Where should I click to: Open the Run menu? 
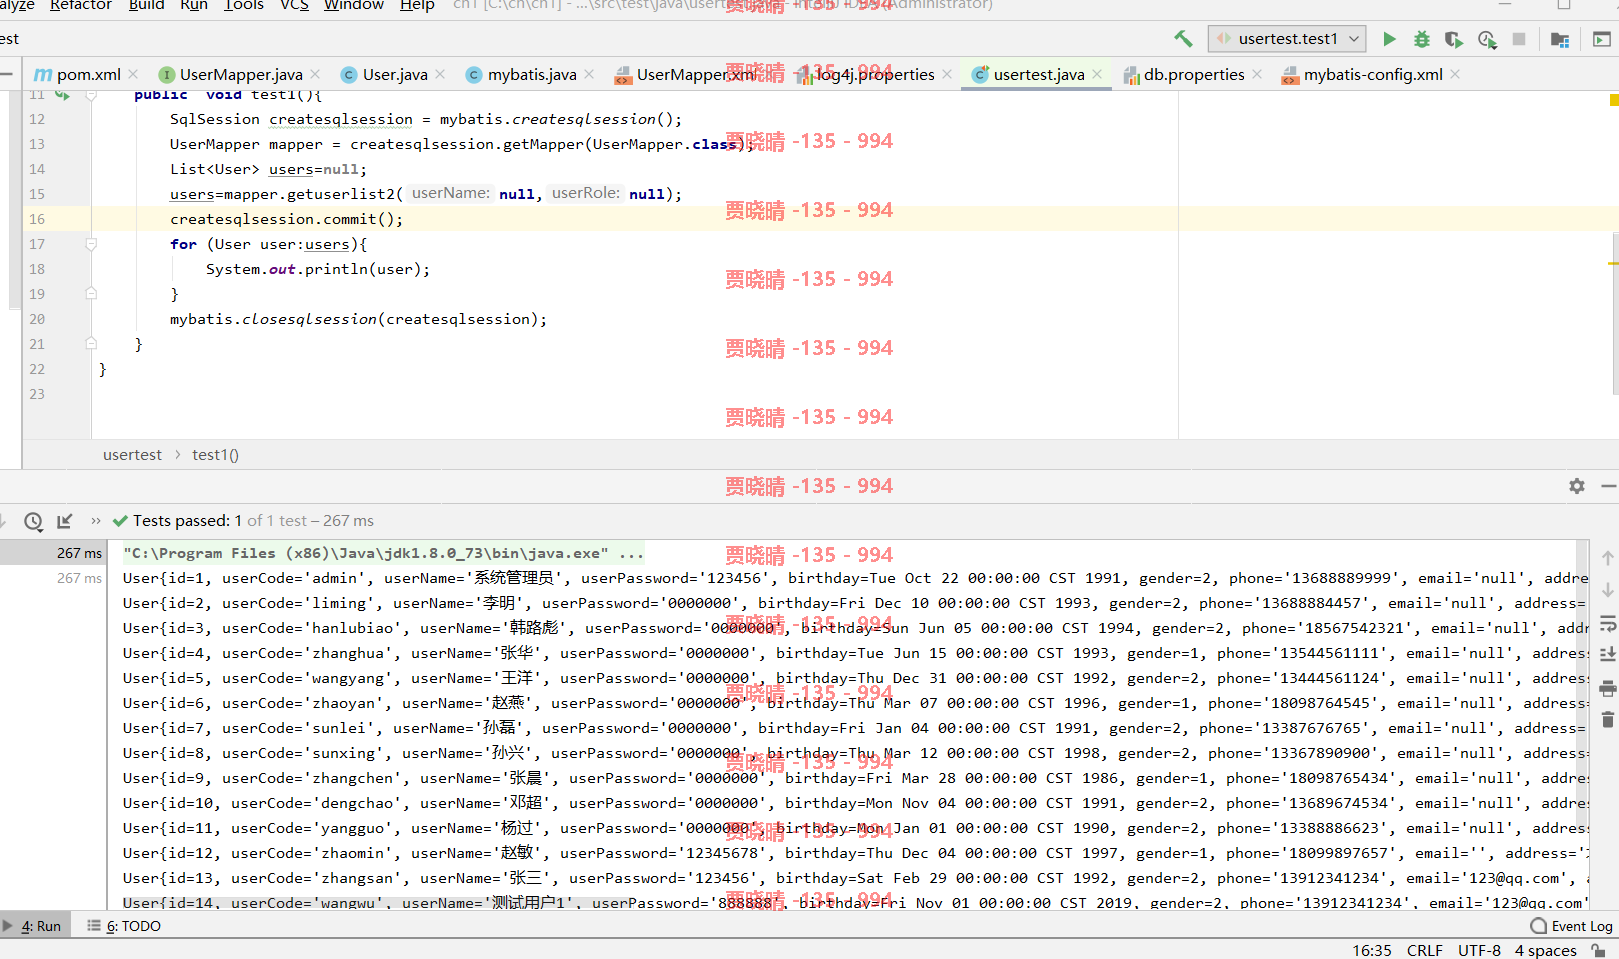[194, 5]
